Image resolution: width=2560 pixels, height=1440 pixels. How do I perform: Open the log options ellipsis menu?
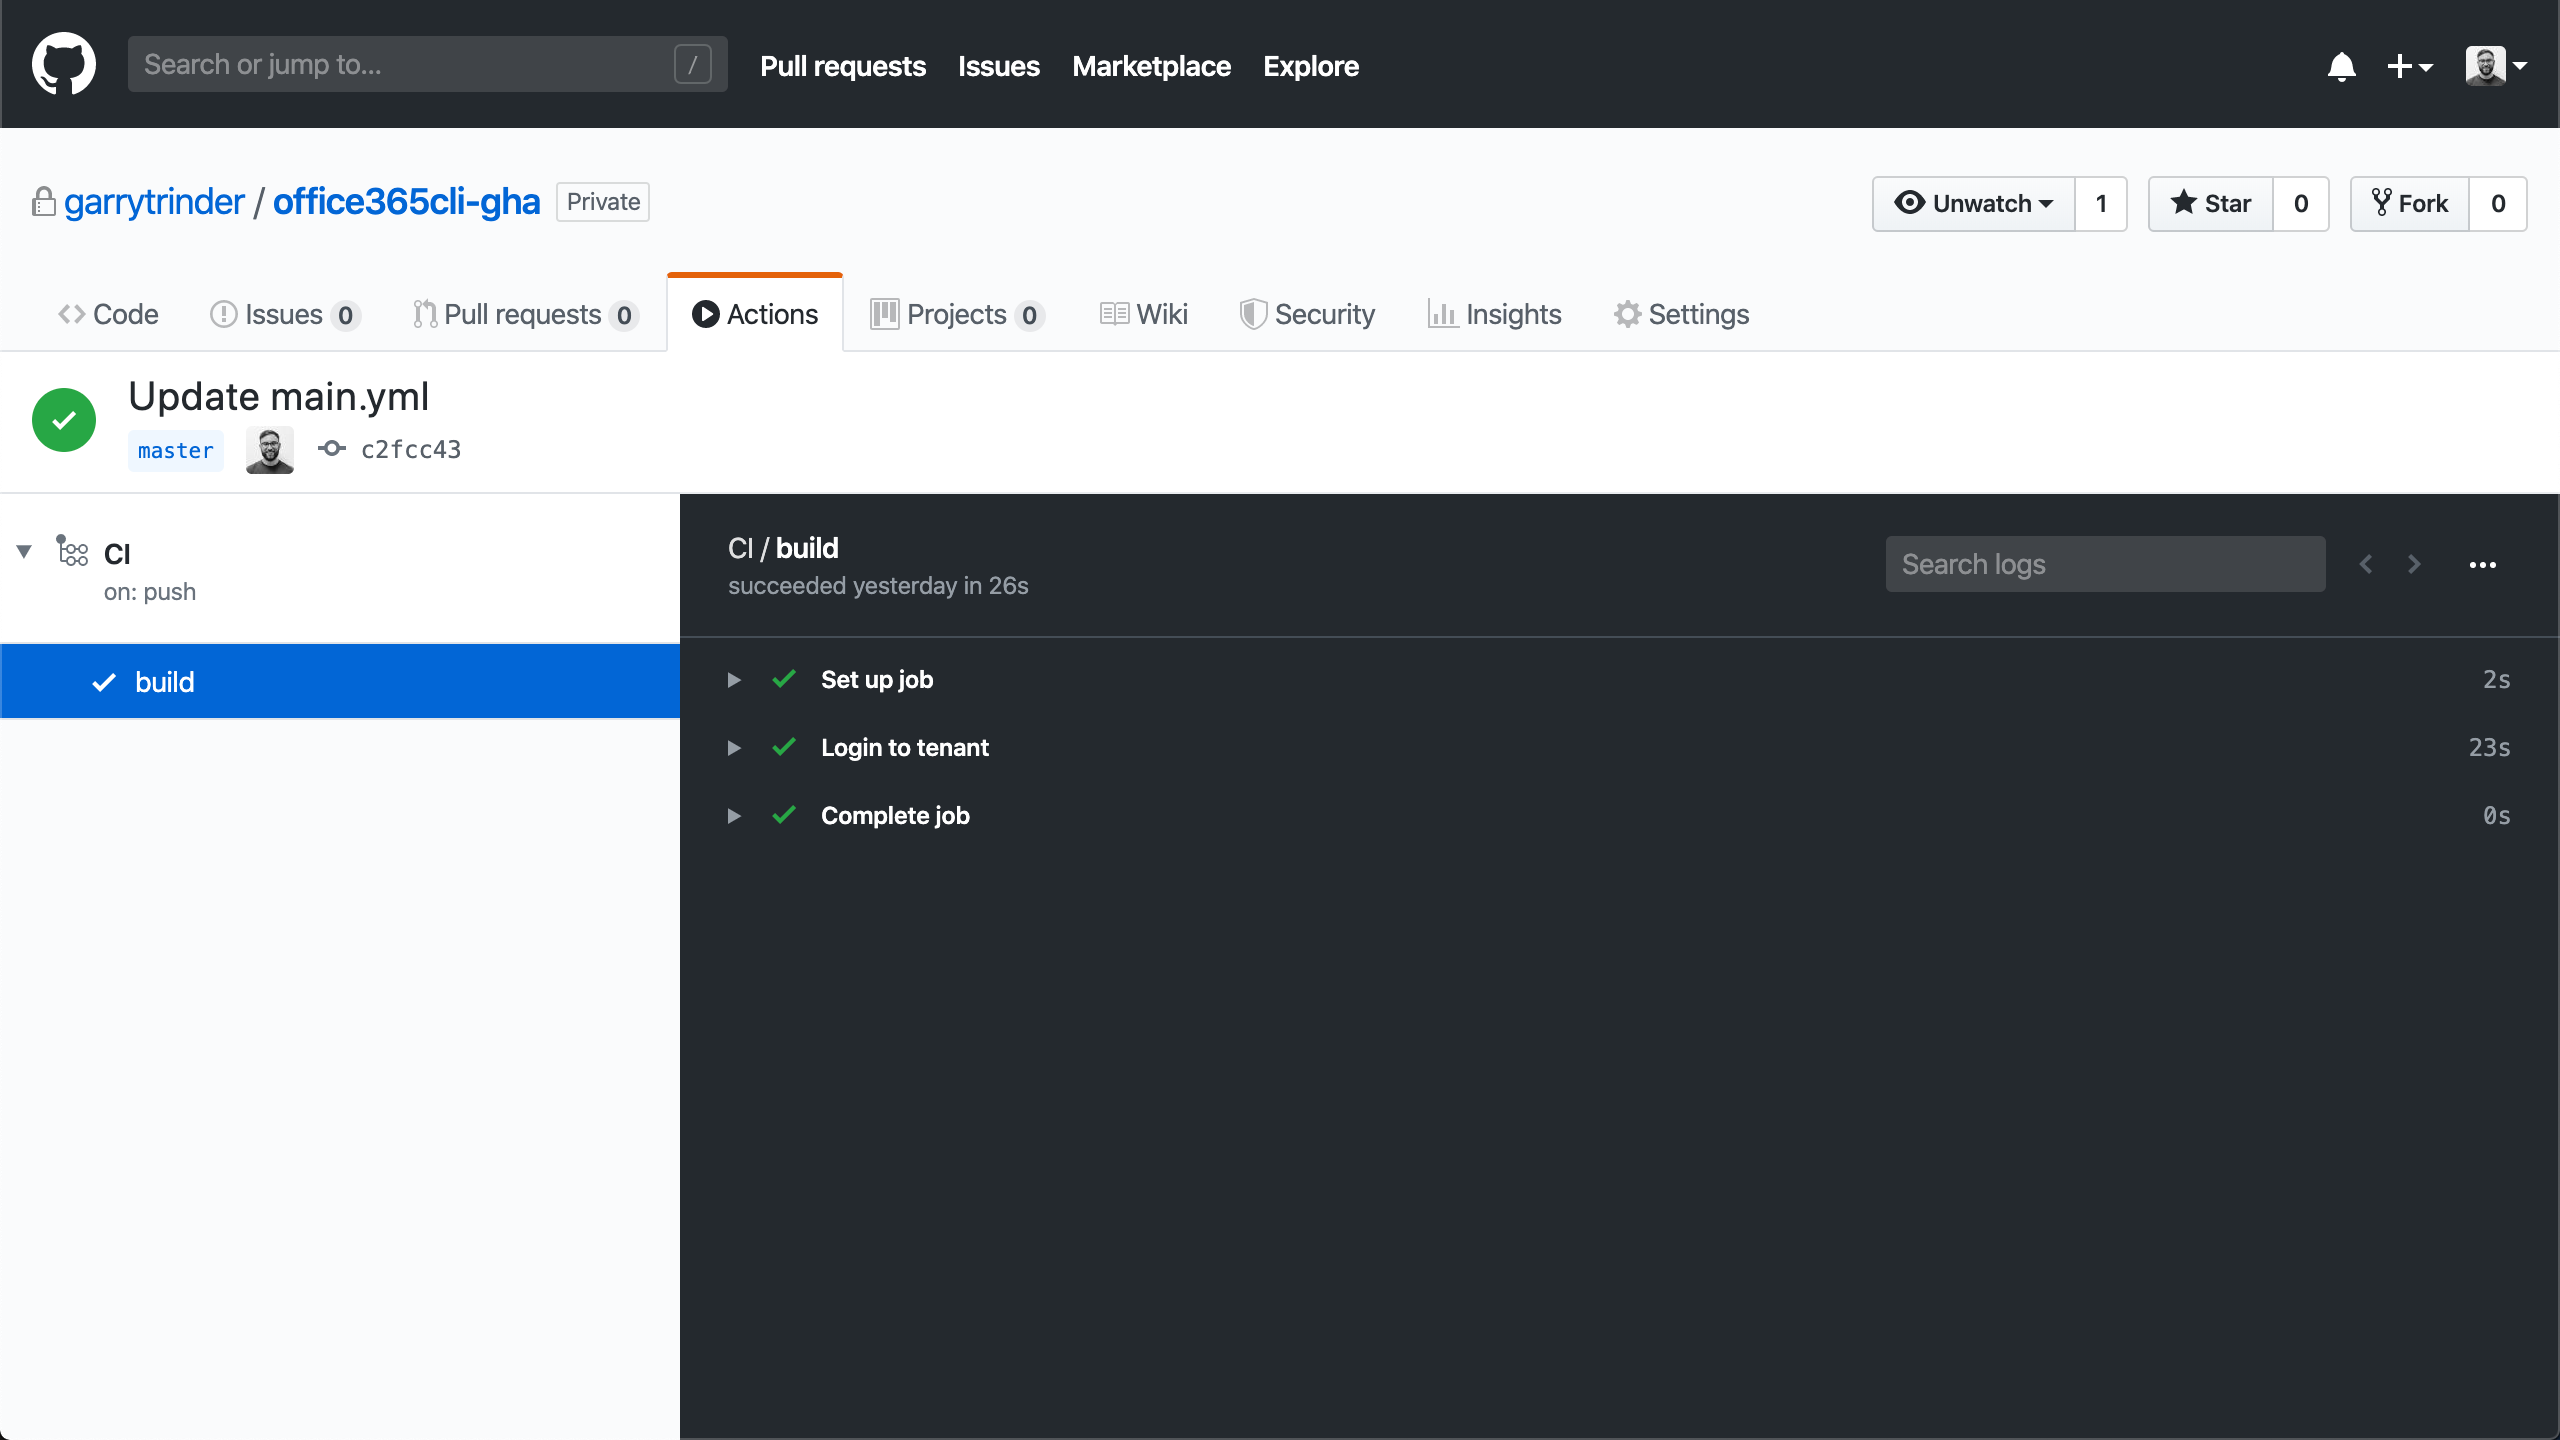click(x=2482, y=565)
